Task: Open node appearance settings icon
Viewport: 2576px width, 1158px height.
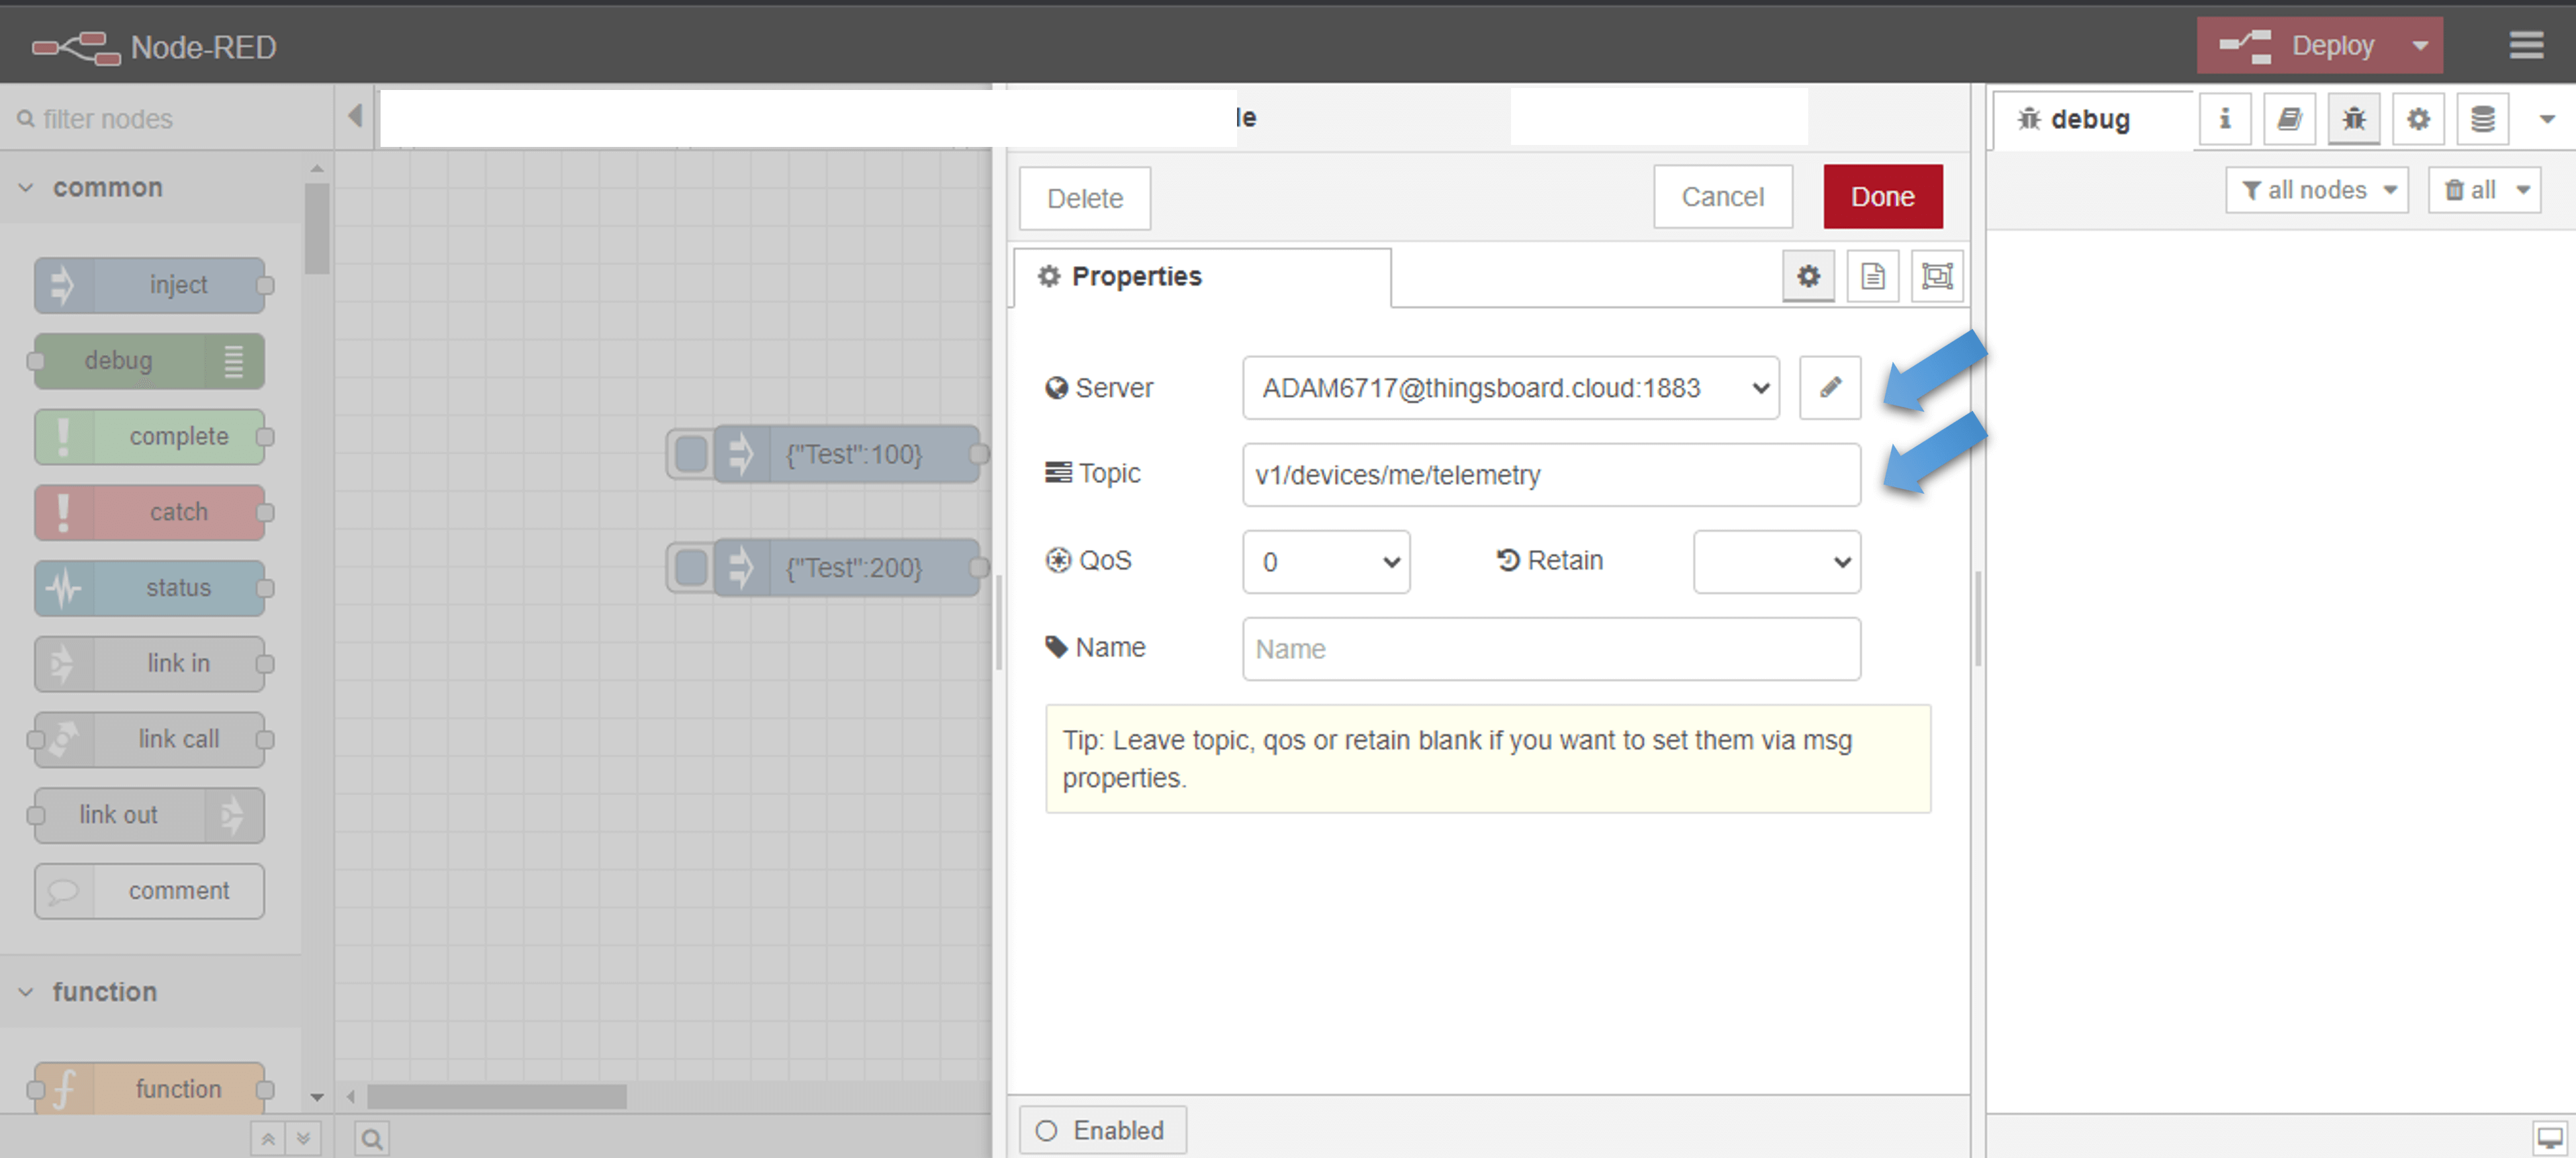Action: [1936, 276]
